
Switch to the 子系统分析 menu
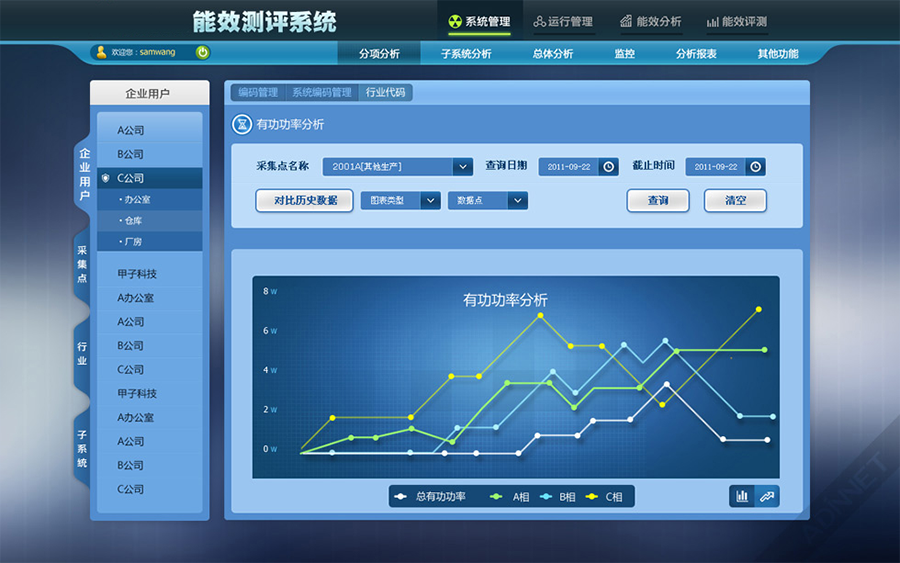point(466,54)
